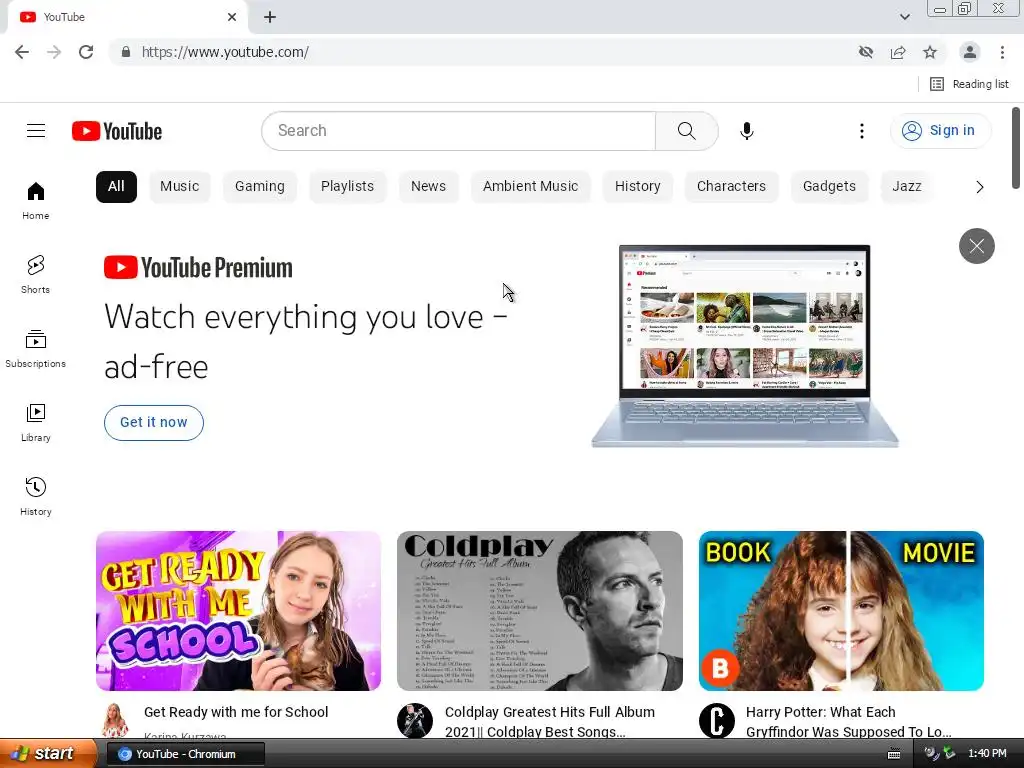1024x768 pixels.
Task: Open Coldplay Greatest Hits thumbnail
Action: 539,611
